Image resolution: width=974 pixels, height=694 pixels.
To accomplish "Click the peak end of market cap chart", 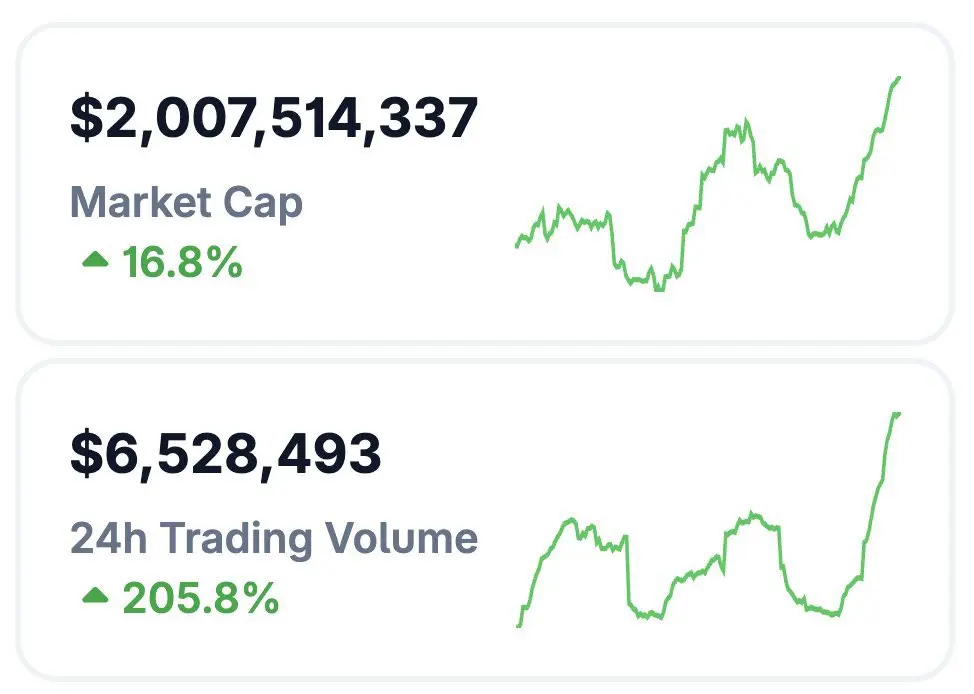I will [898, 79].
